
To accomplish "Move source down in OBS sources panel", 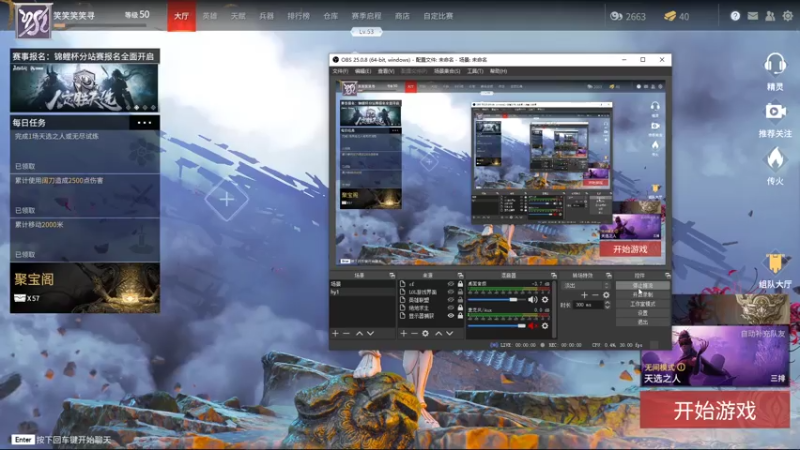I will point(449,333).
